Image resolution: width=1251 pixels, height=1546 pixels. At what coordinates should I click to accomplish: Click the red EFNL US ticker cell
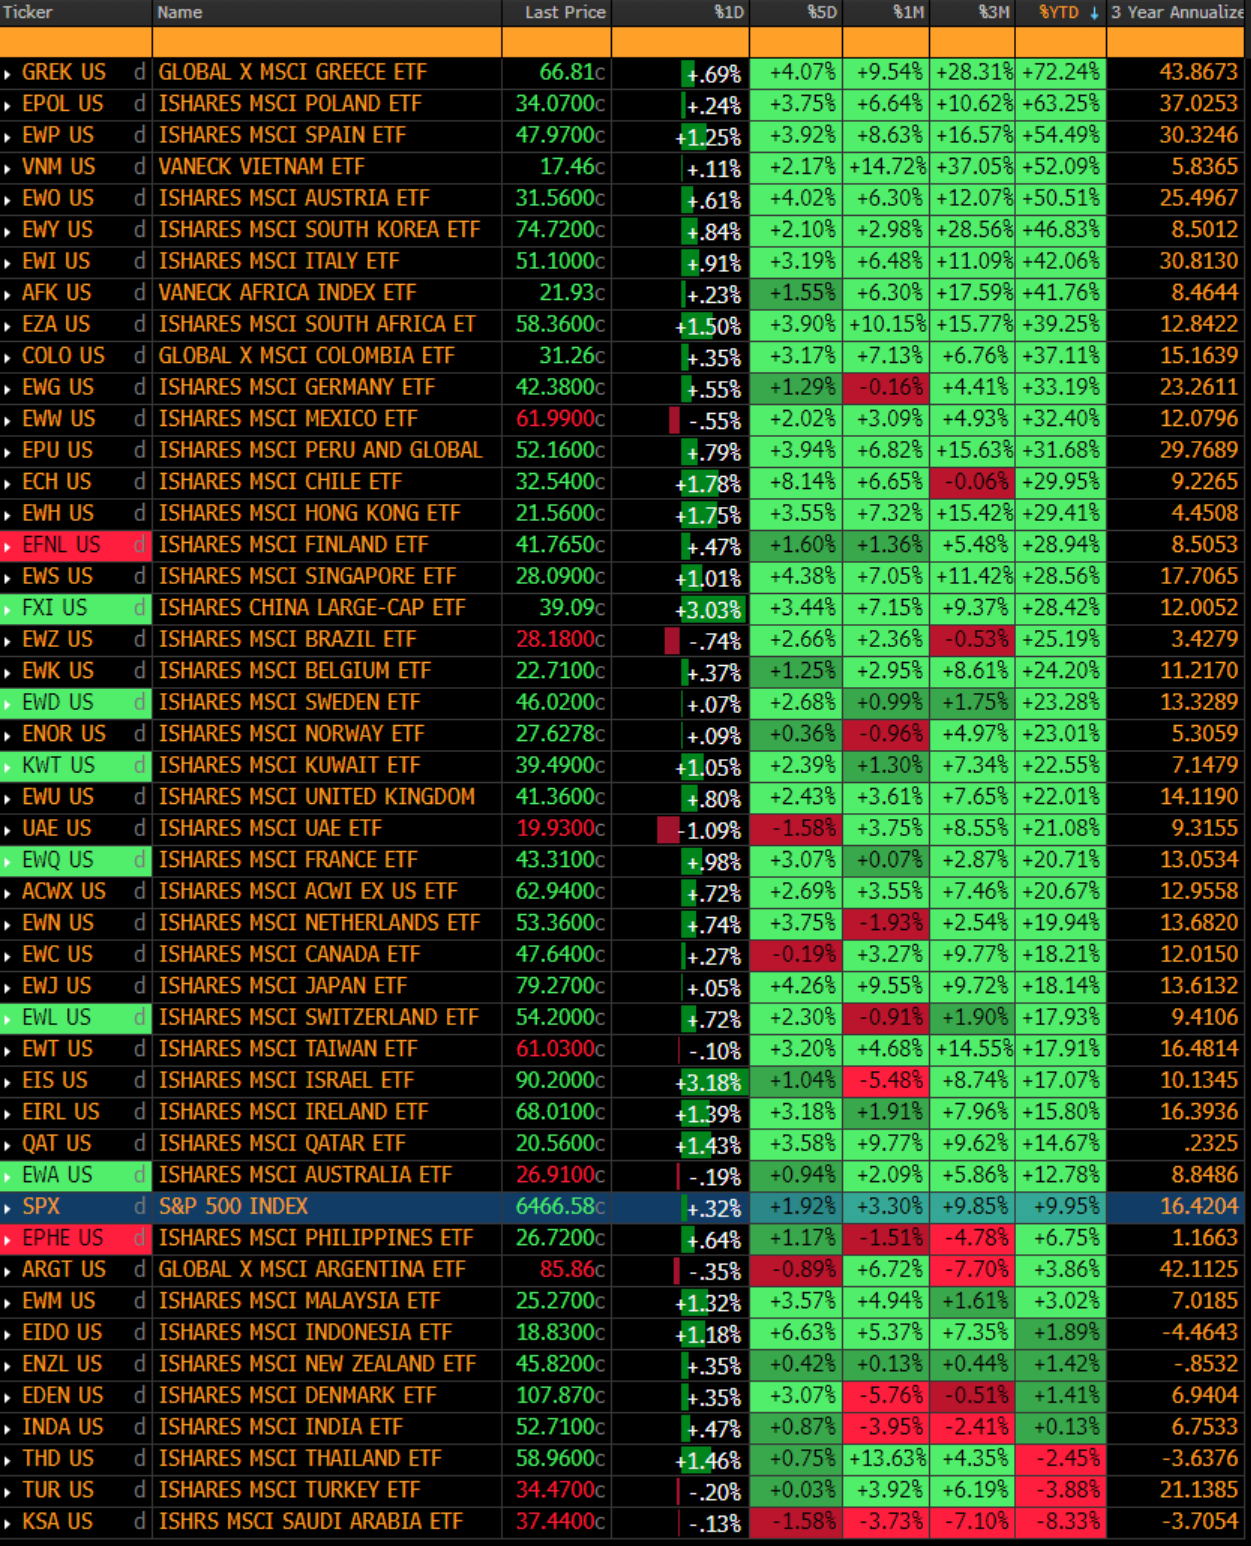click(x=76, y=545)
